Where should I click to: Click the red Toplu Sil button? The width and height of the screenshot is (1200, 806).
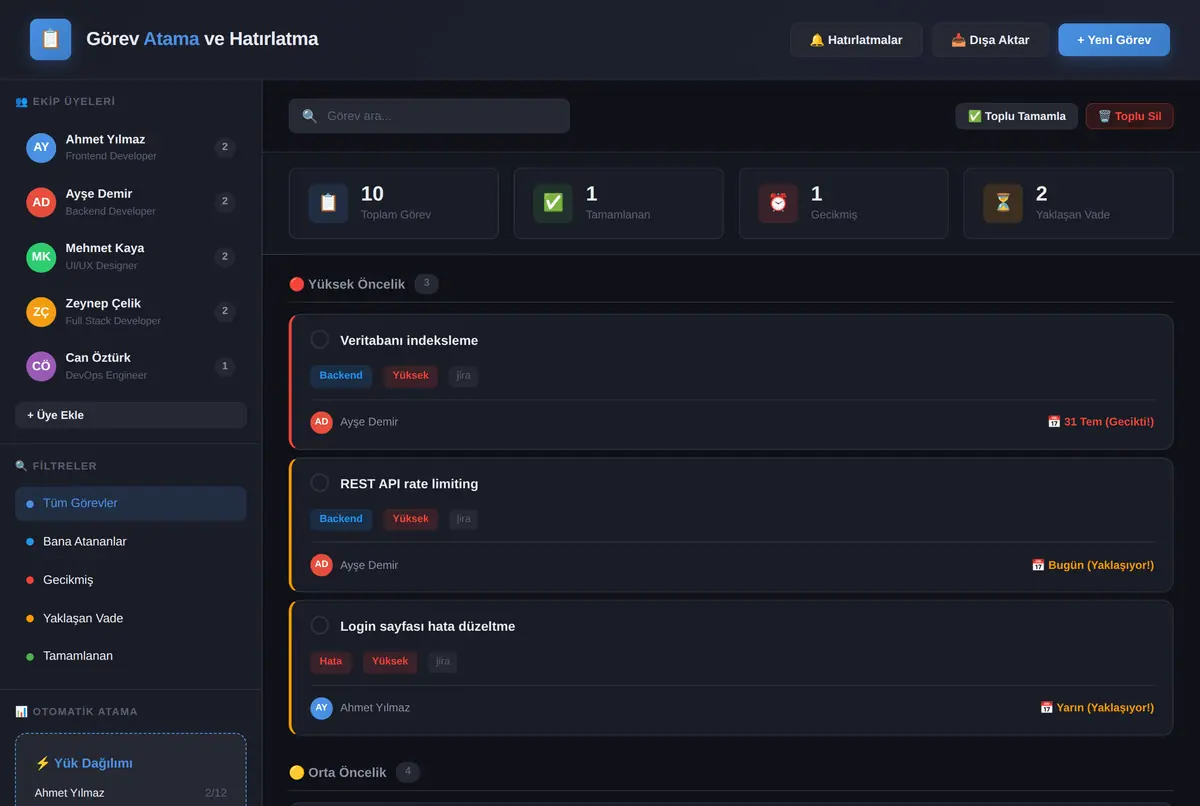(1130, 116)
